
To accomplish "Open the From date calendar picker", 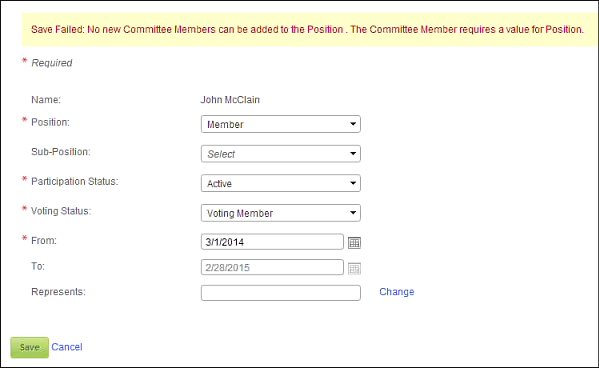I will tap(354, 243).
